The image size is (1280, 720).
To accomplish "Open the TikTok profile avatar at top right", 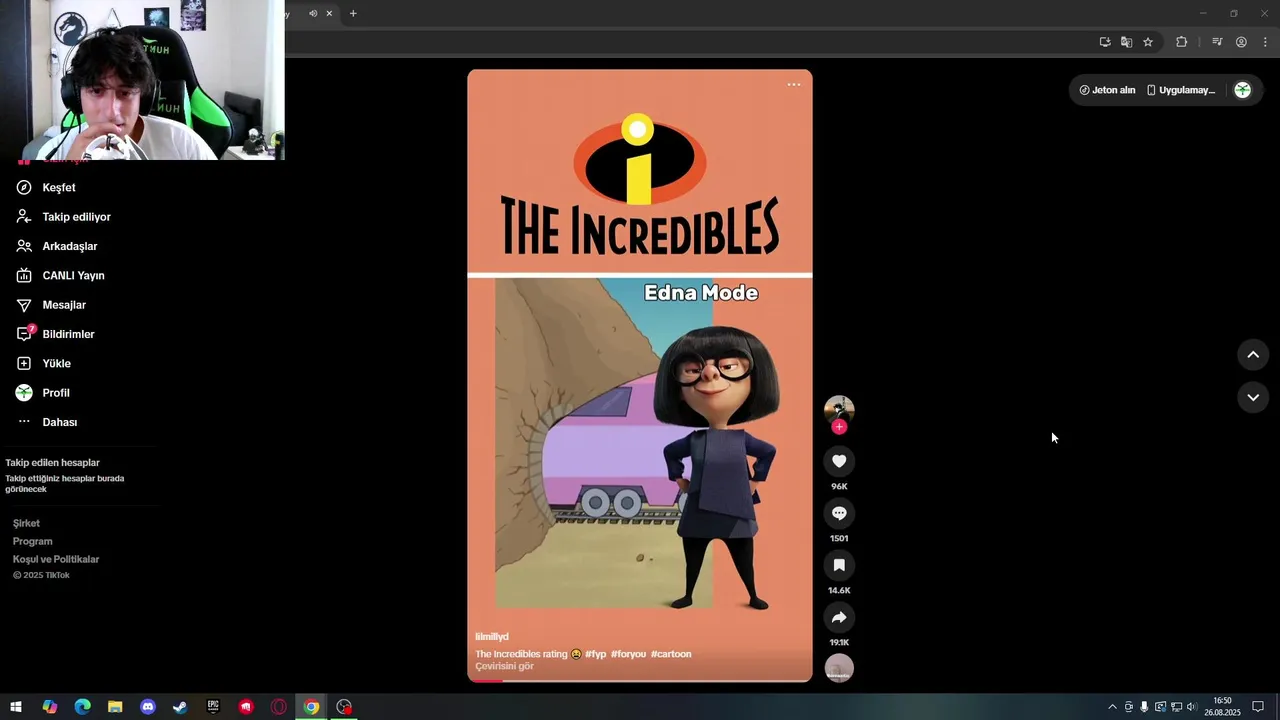I will pos(1242,90).
